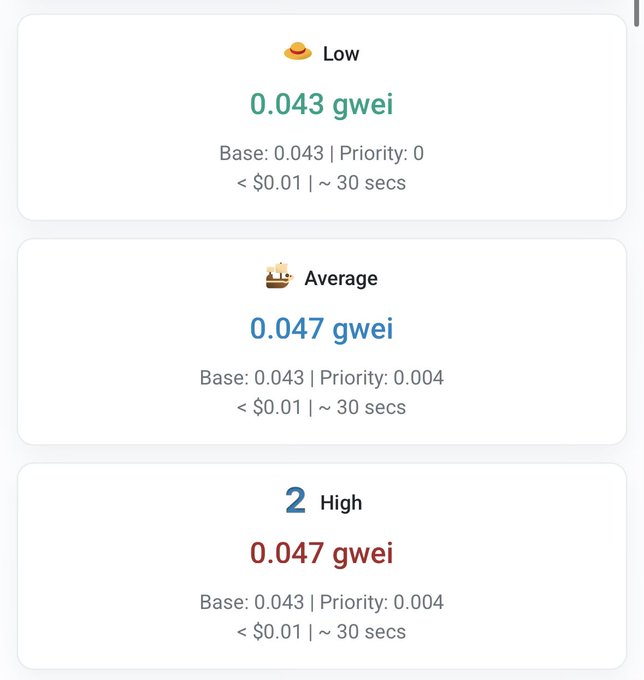Click the red 0.047 gwei value

[322, 553]
